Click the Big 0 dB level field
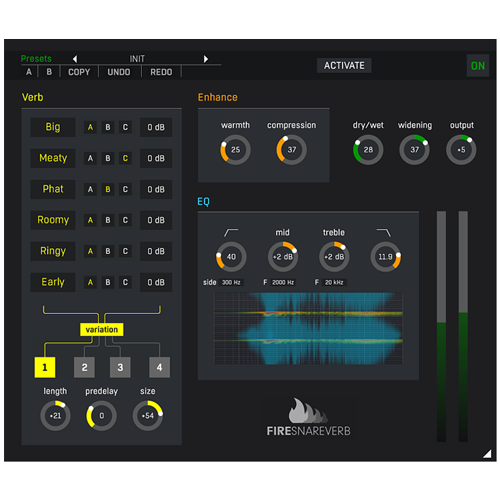The image size is (500, 500). tap(156, 127)
